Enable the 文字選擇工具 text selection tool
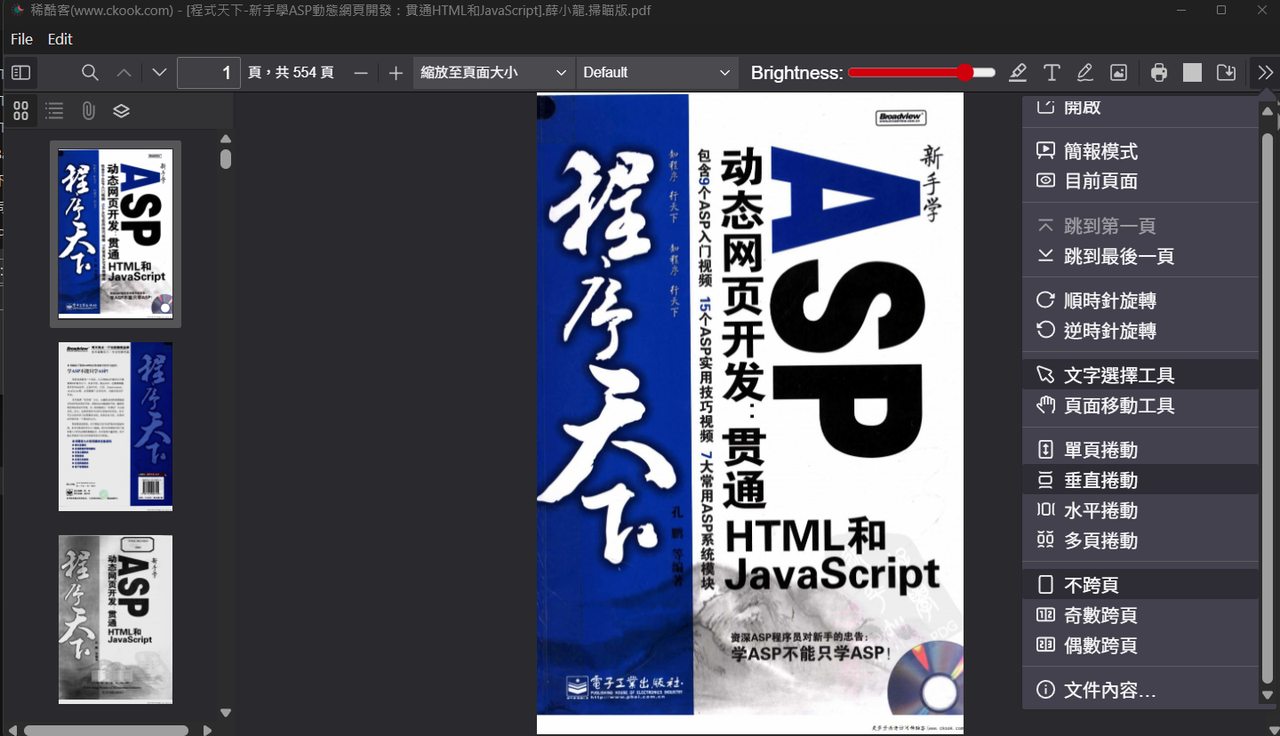Image resolution: width=1280 pixels, height=736 pixels. point(1118,376)
